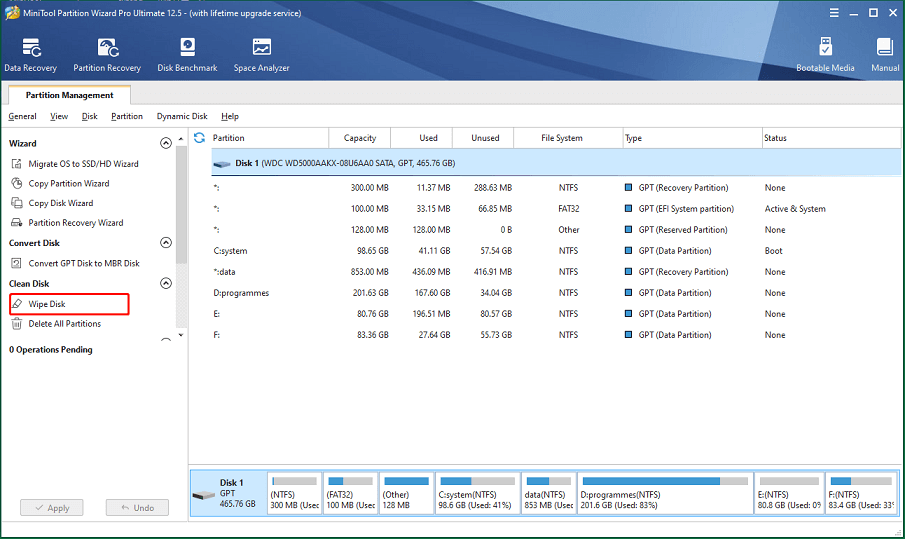905x539 pixels.
Task: Click the Partition Recovery Wizard icon
Action: [x=17, y=223]
